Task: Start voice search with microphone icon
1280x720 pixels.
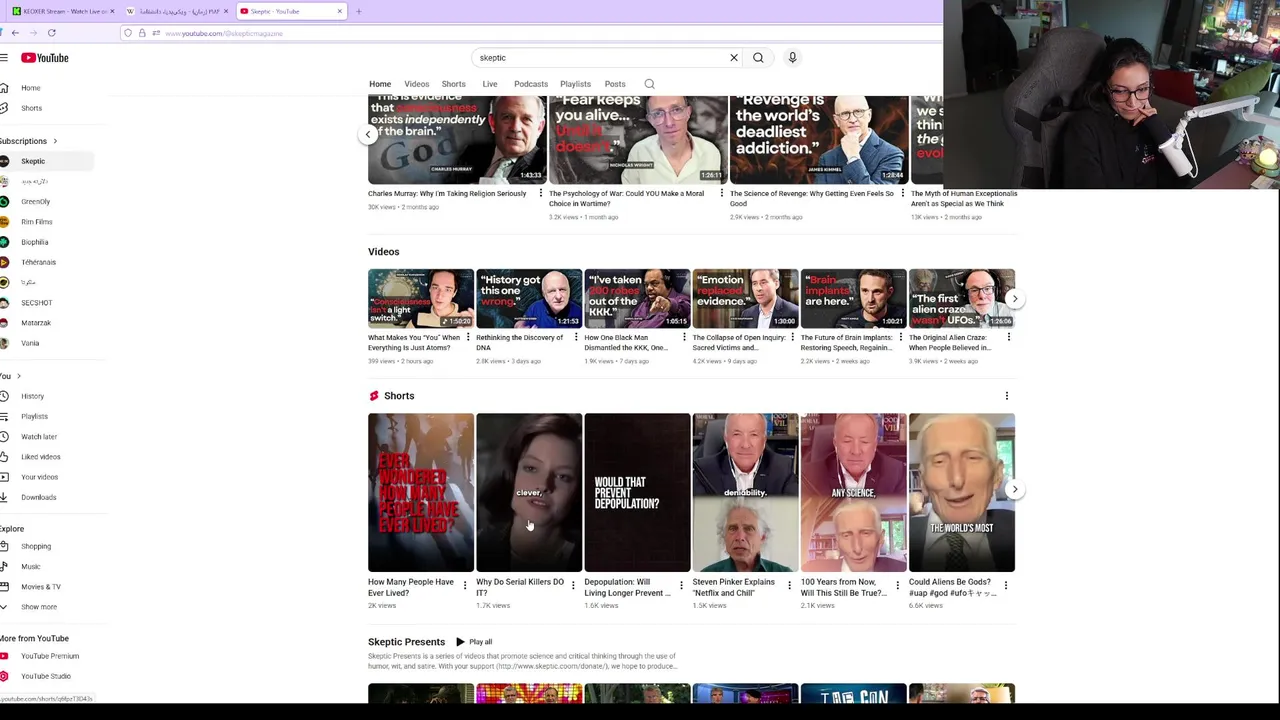Action: pos(792,58)
